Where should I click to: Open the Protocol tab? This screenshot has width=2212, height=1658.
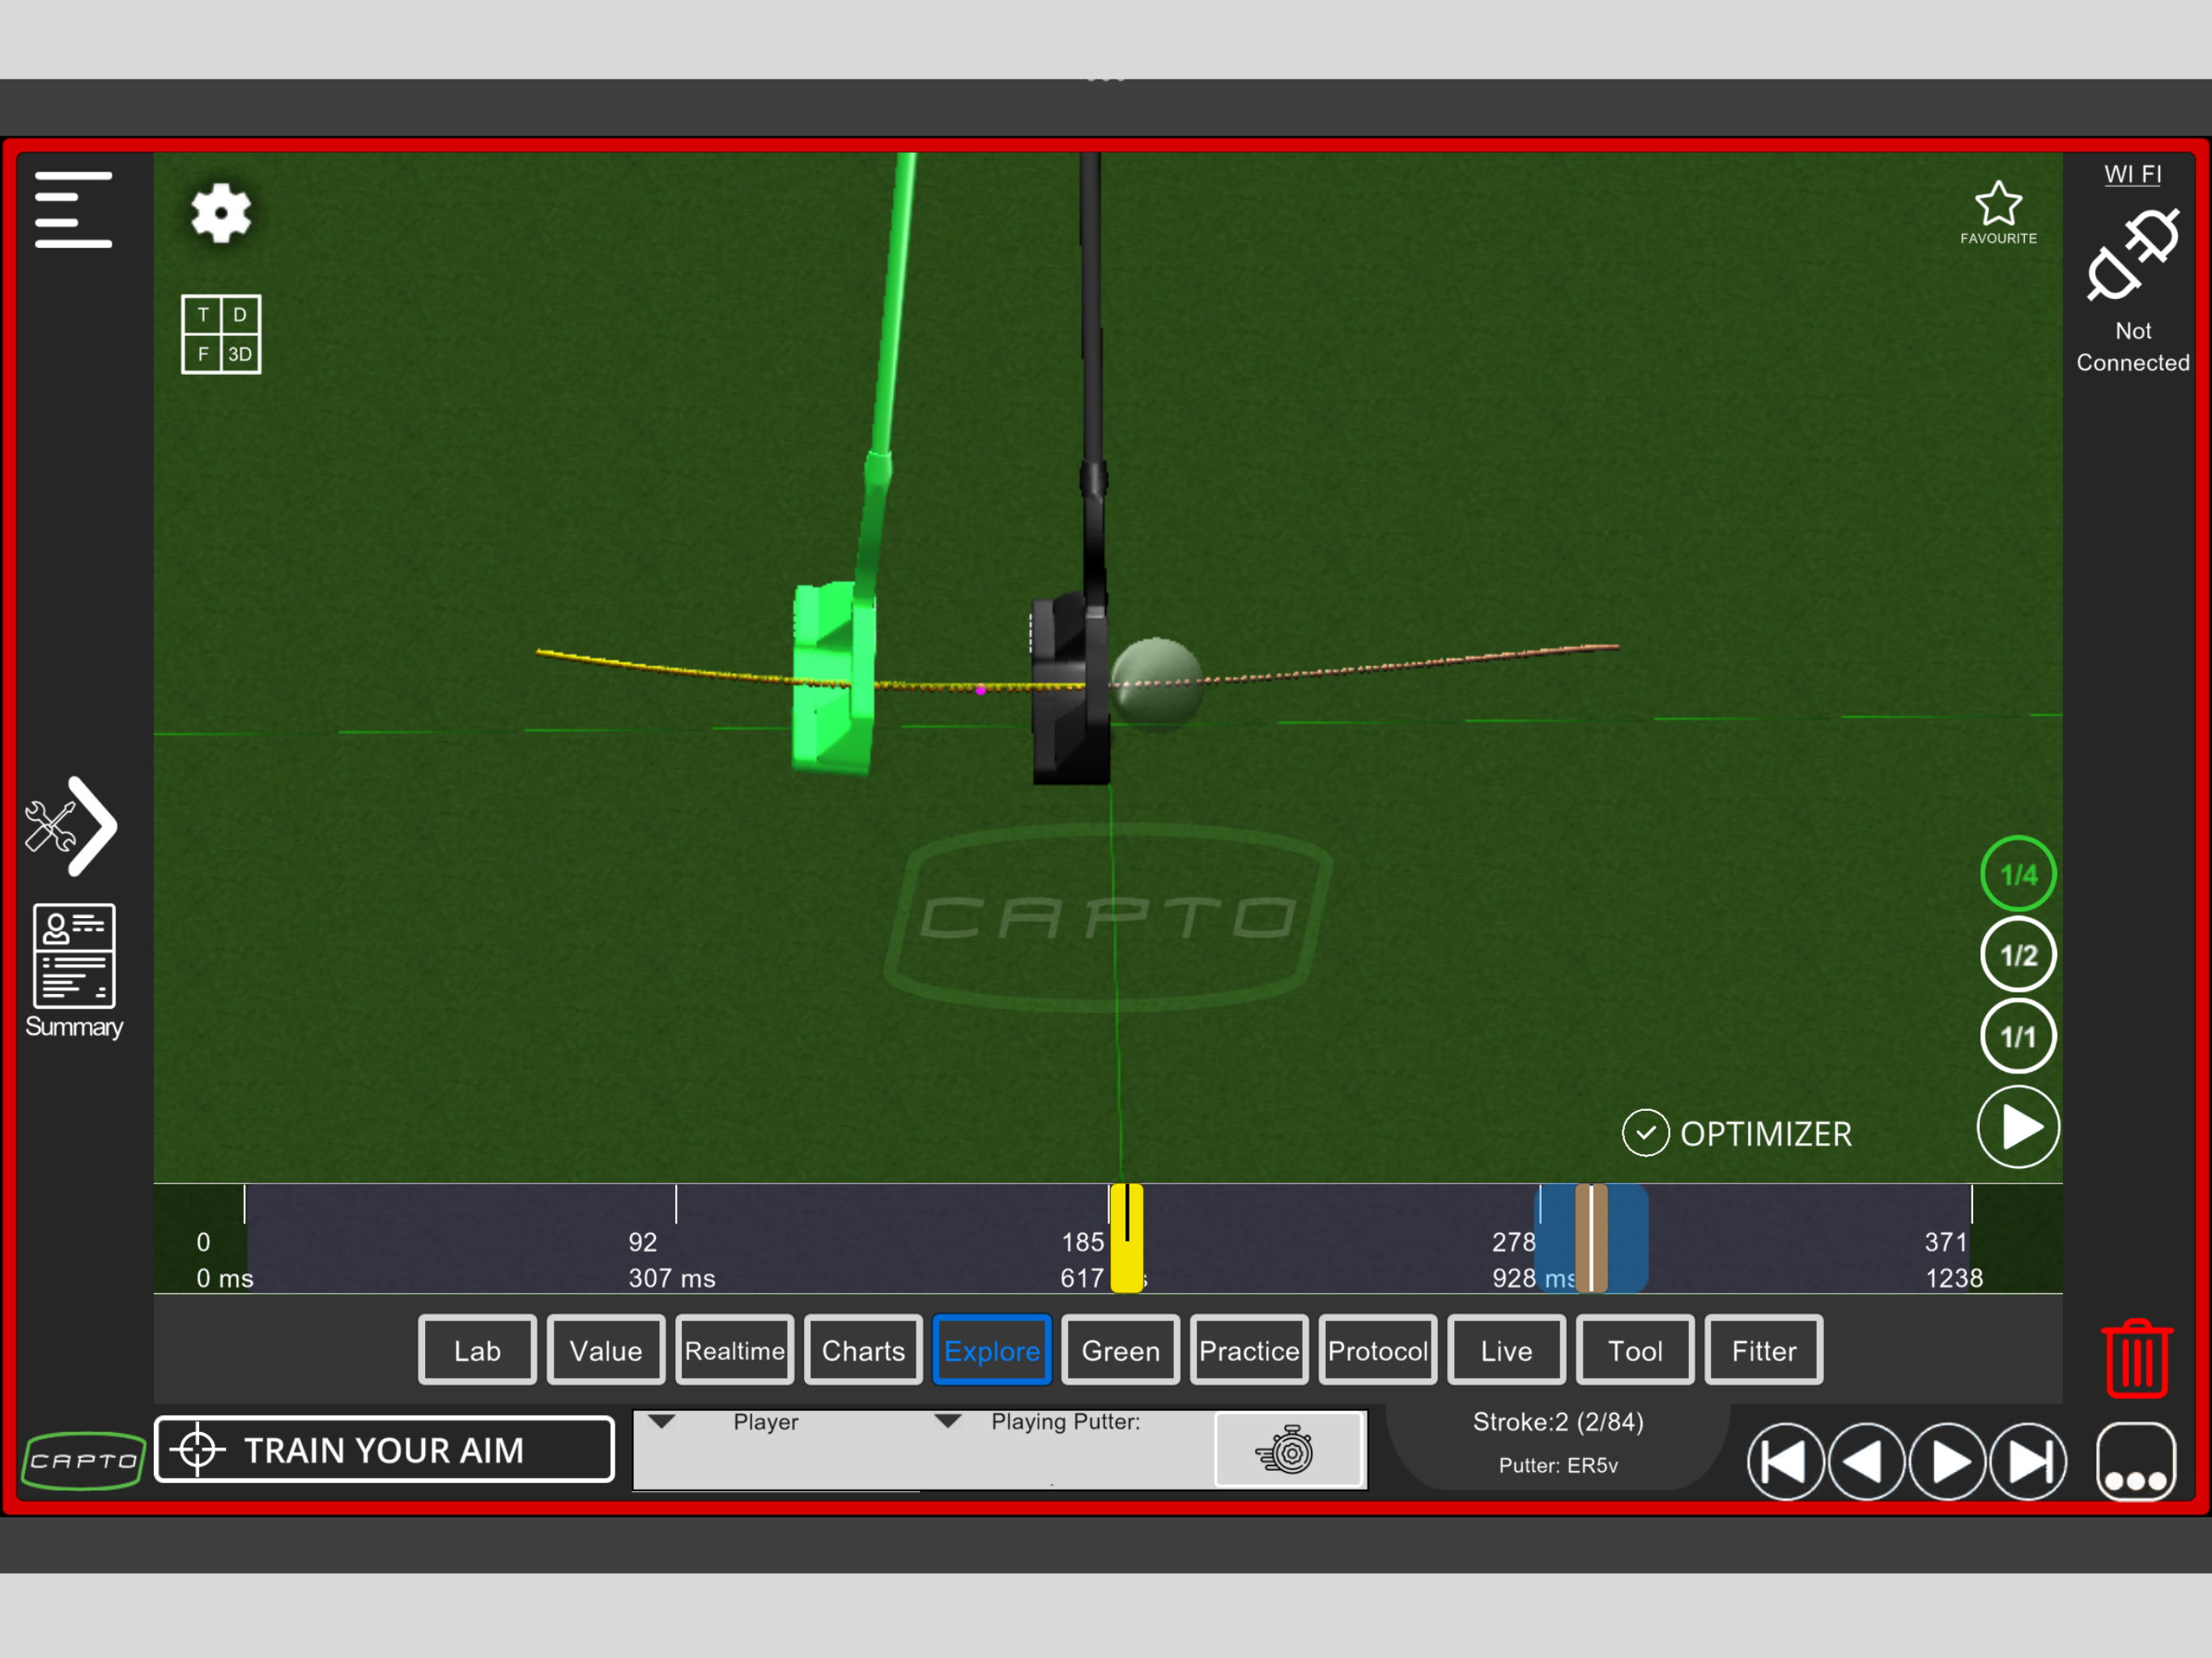pyautogui.click(x=1378, y=1350)
